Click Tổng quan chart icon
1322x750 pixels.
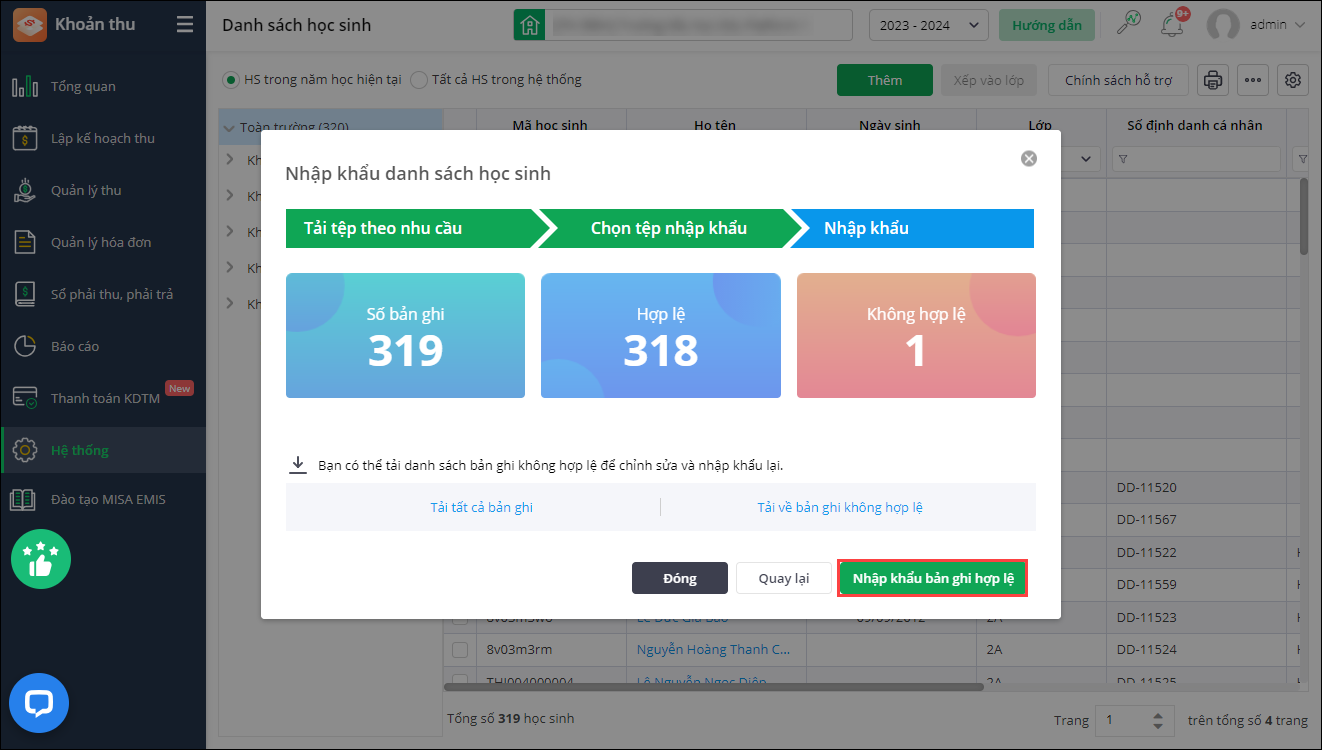click(25, 86)
